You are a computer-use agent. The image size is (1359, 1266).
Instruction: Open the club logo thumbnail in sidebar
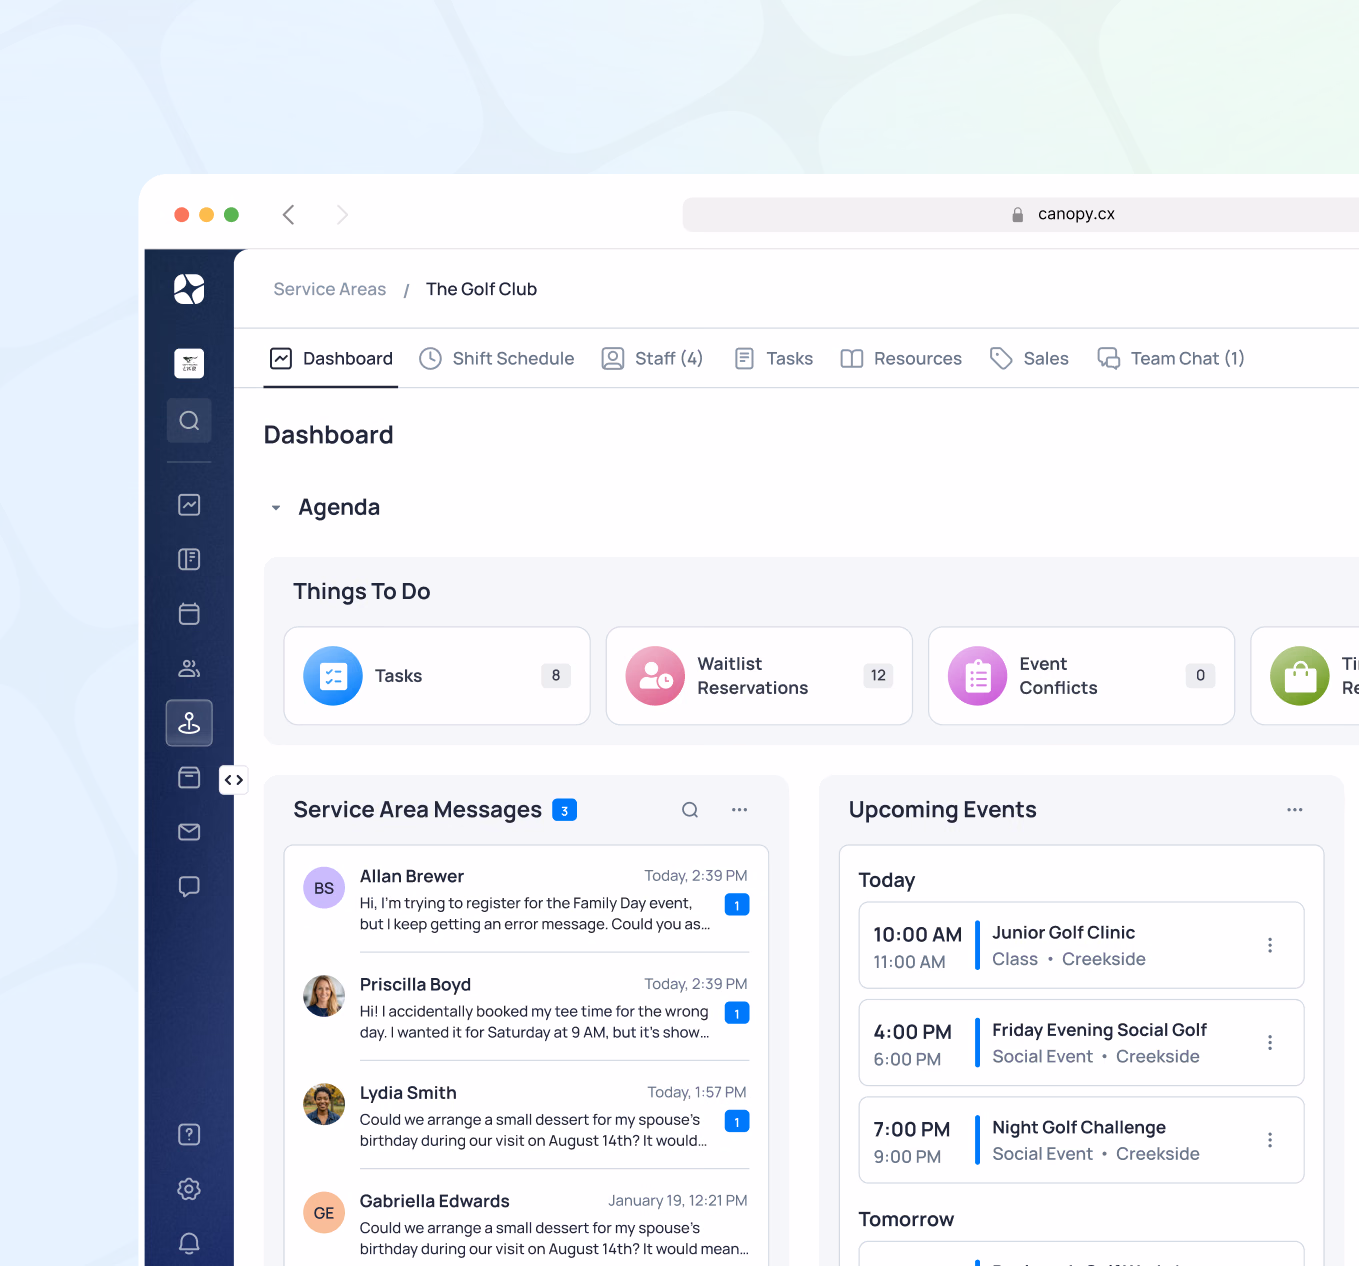(189, 363)
